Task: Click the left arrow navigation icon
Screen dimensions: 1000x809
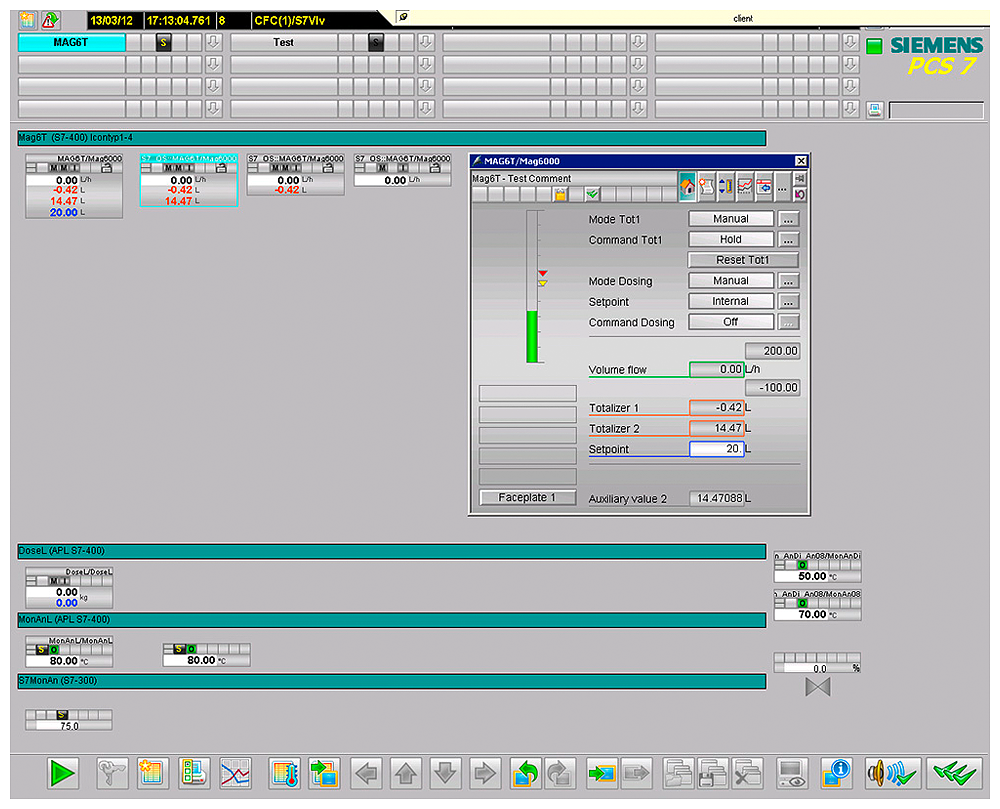Action: pos(367,773)
